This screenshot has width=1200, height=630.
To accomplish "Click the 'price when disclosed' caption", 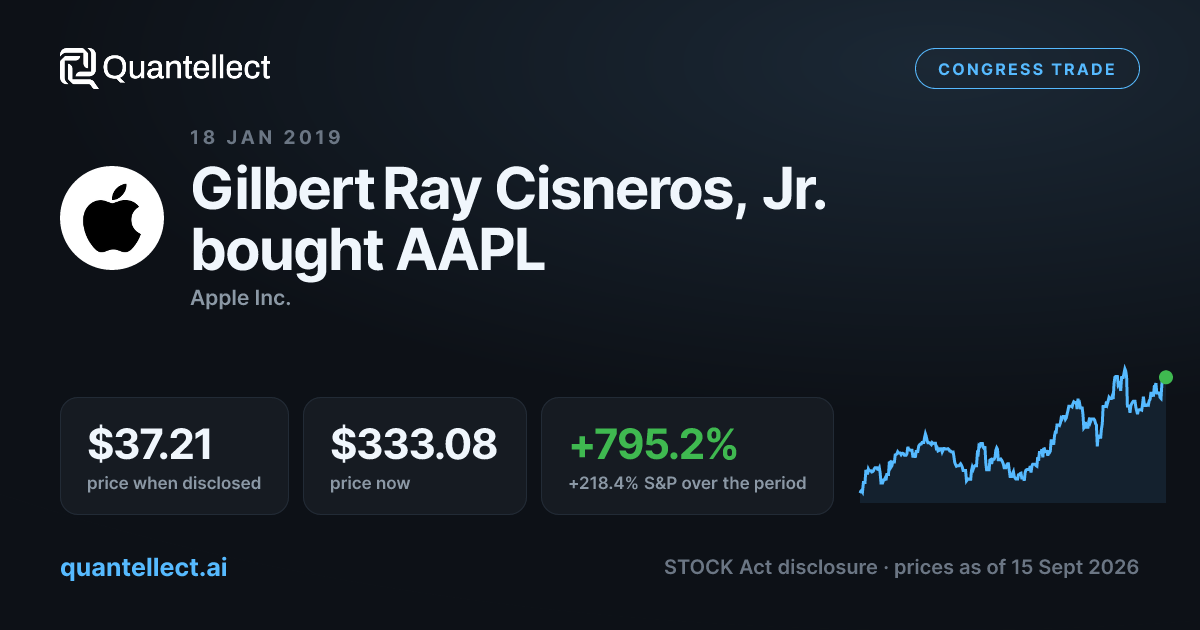I will [174, 483].
